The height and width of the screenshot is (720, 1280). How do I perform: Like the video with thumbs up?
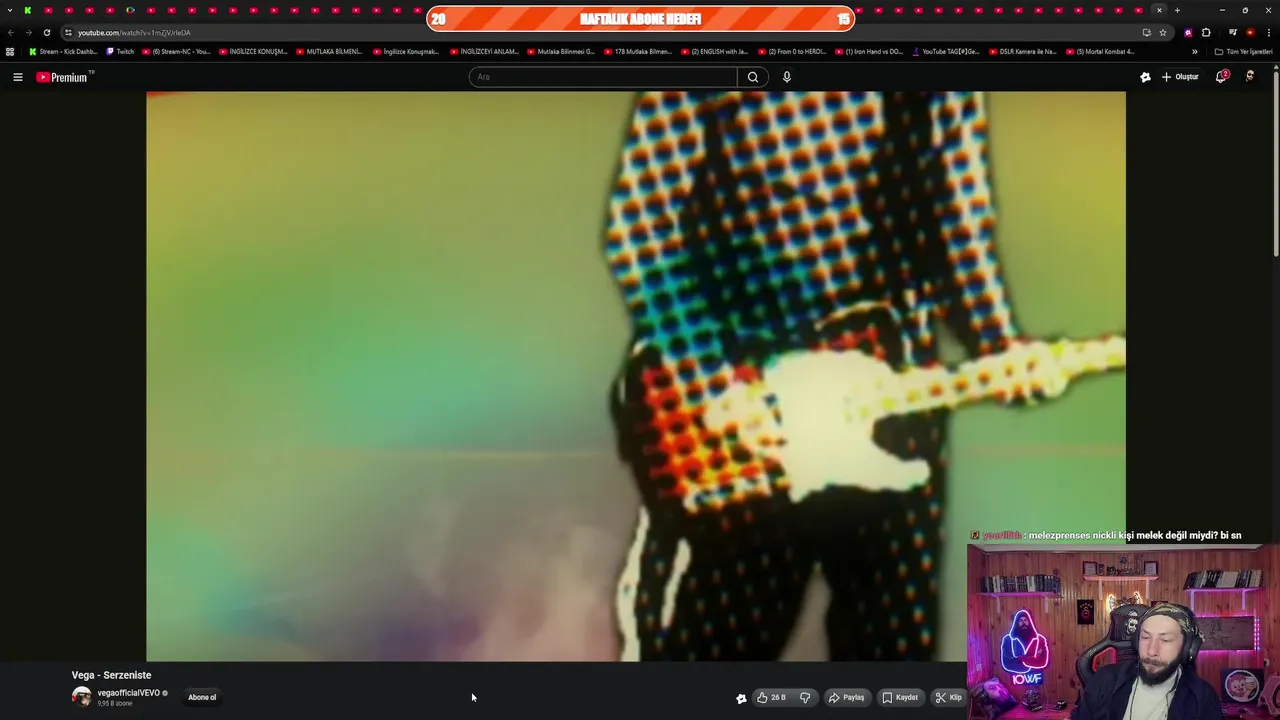click(x=771, y=697)
